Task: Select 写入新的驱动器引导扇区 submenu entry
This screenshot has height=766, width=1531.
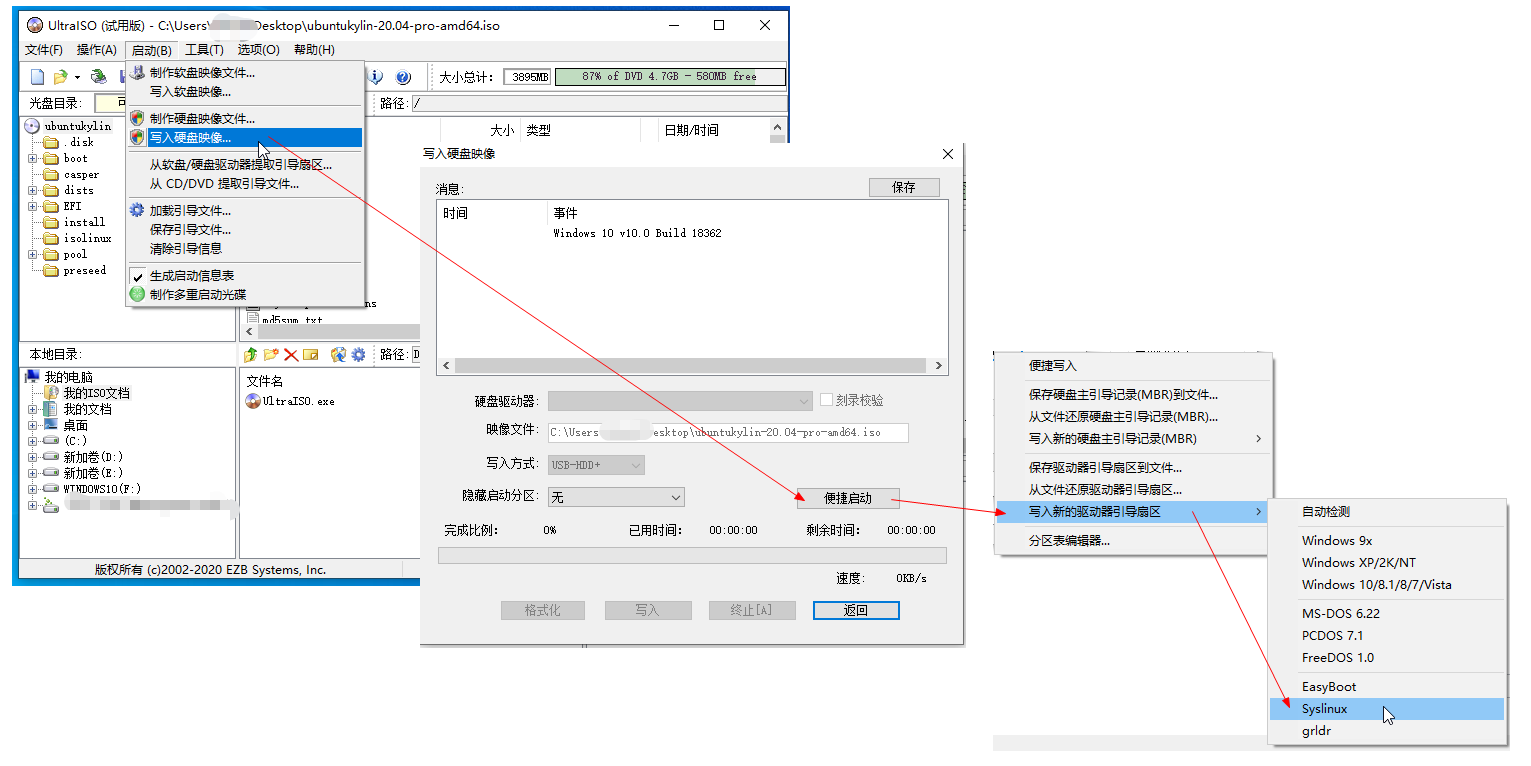Action: pos(1134,512)
